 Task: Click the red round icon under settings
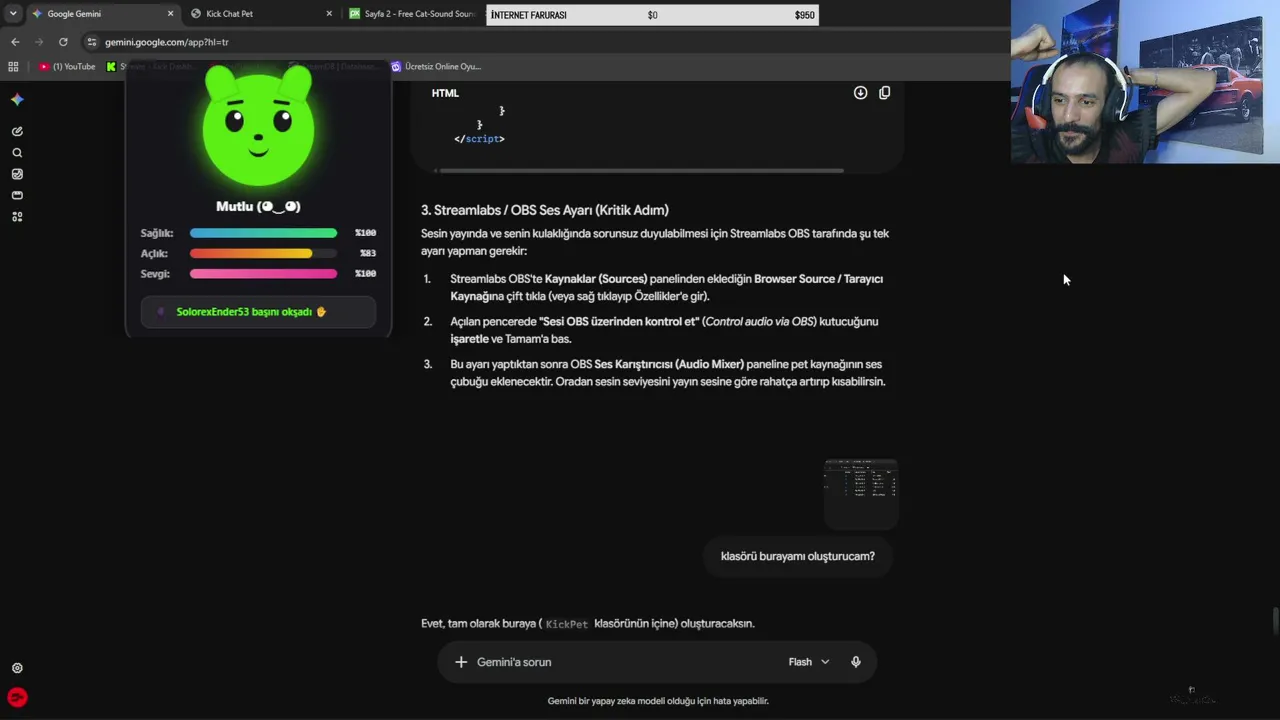17,697
